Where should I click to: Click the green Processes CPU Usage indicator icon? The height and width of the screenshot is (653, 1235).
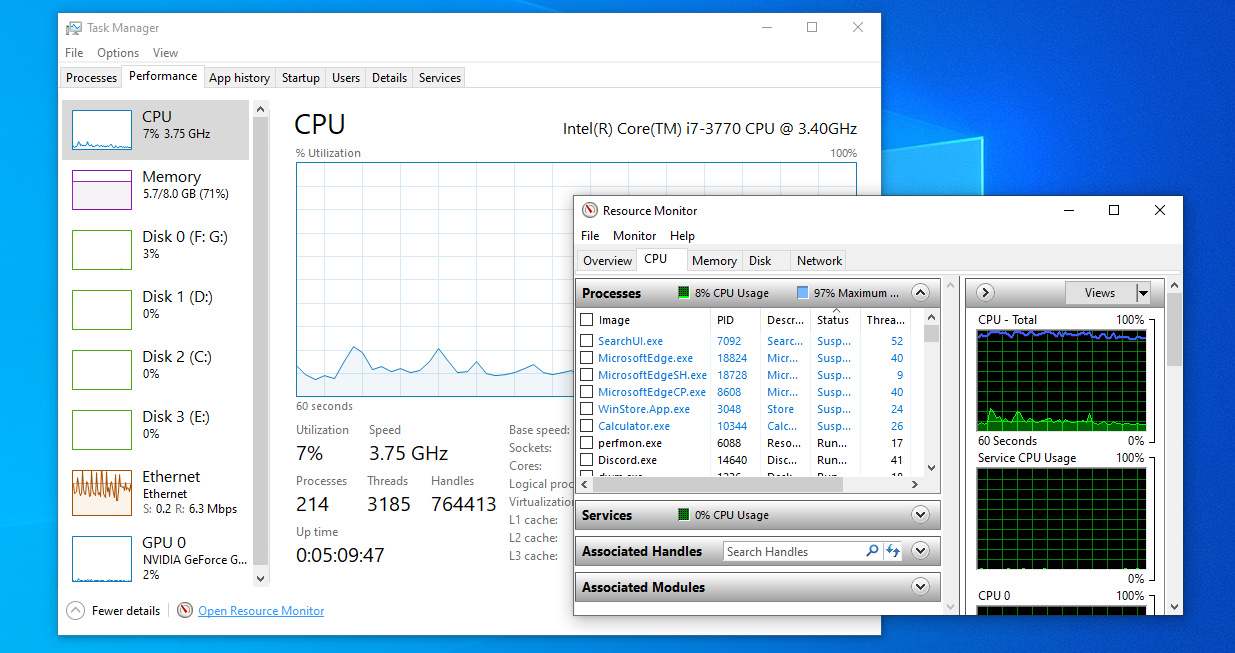click(x=684, y=293)
